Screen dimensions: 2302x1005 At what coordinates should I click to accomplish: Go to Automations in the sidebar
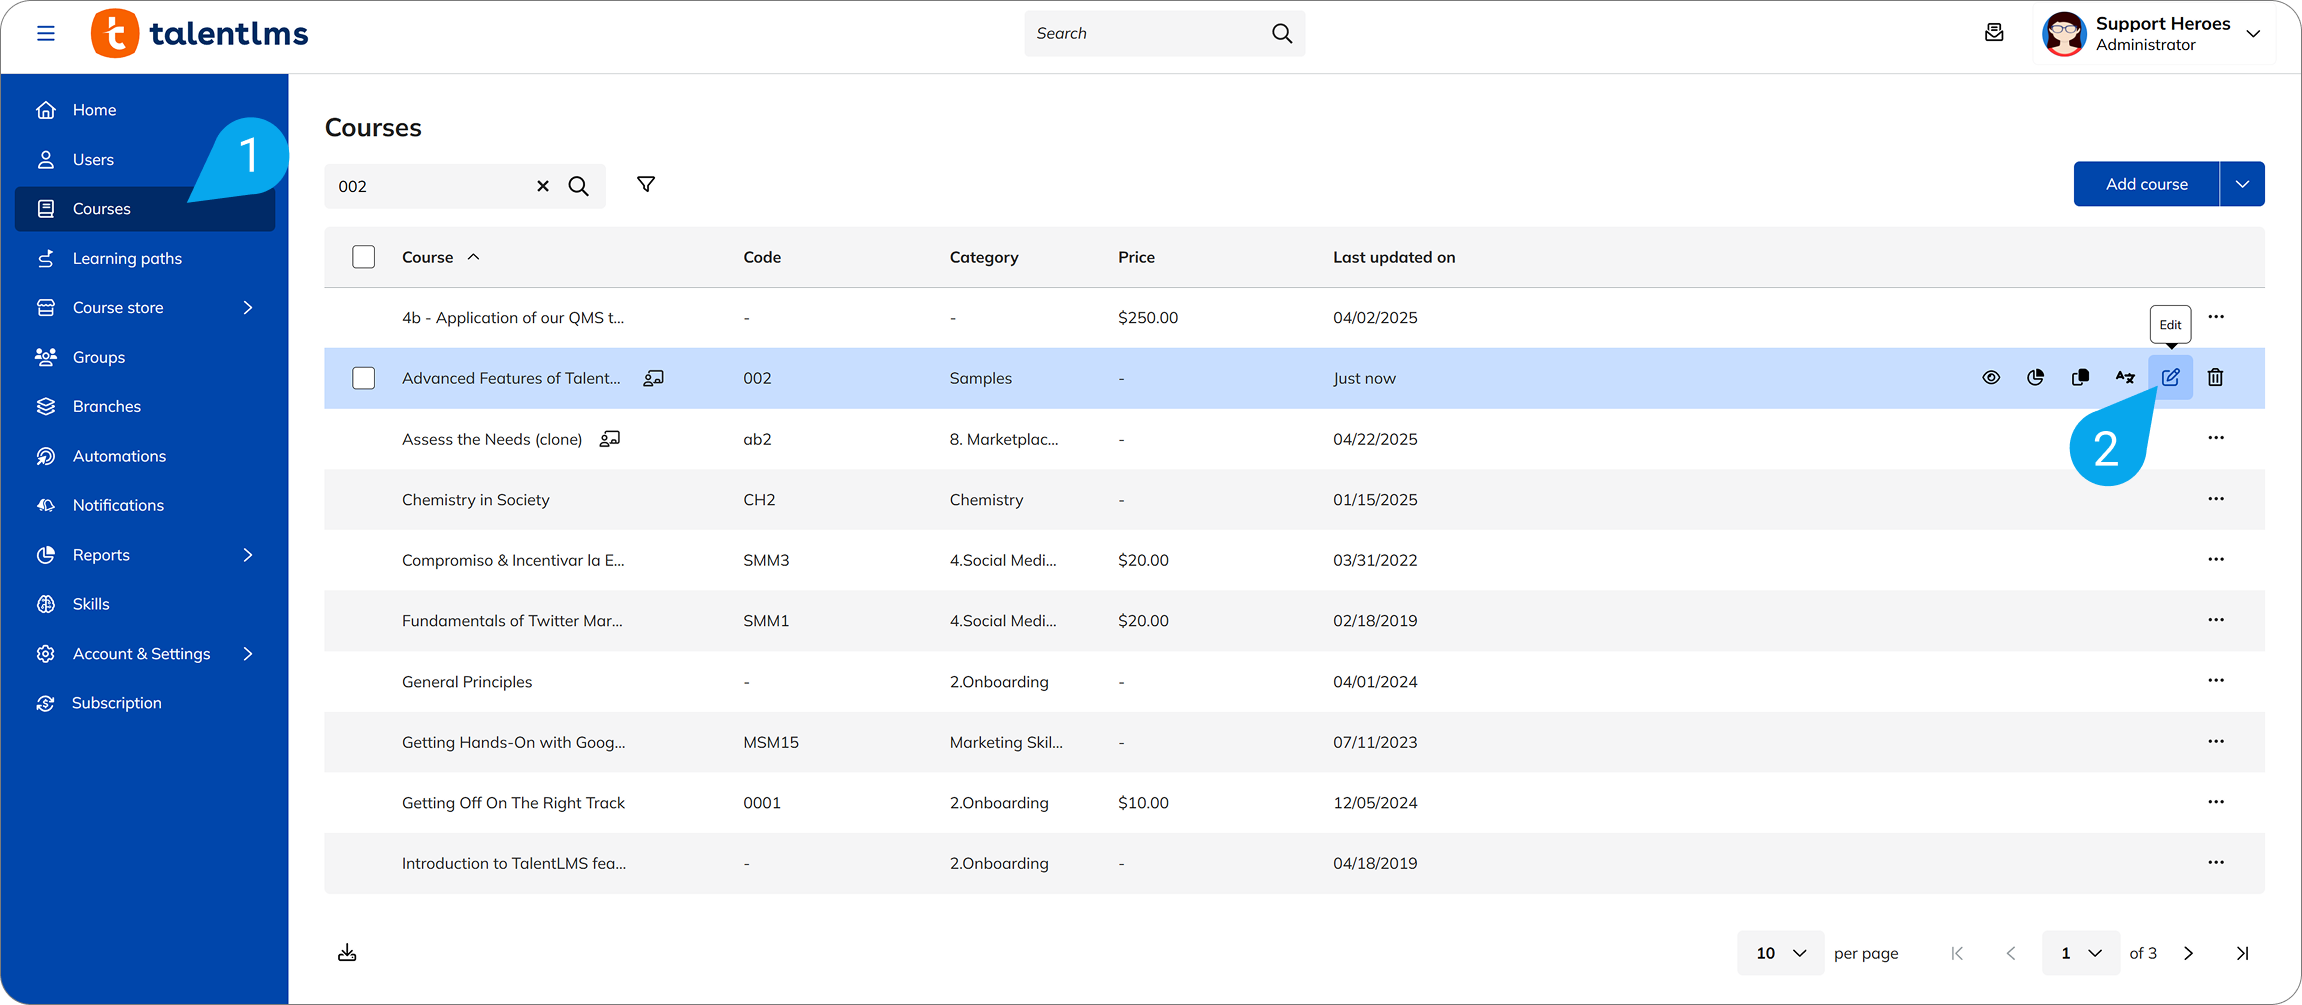coord(119,456)
